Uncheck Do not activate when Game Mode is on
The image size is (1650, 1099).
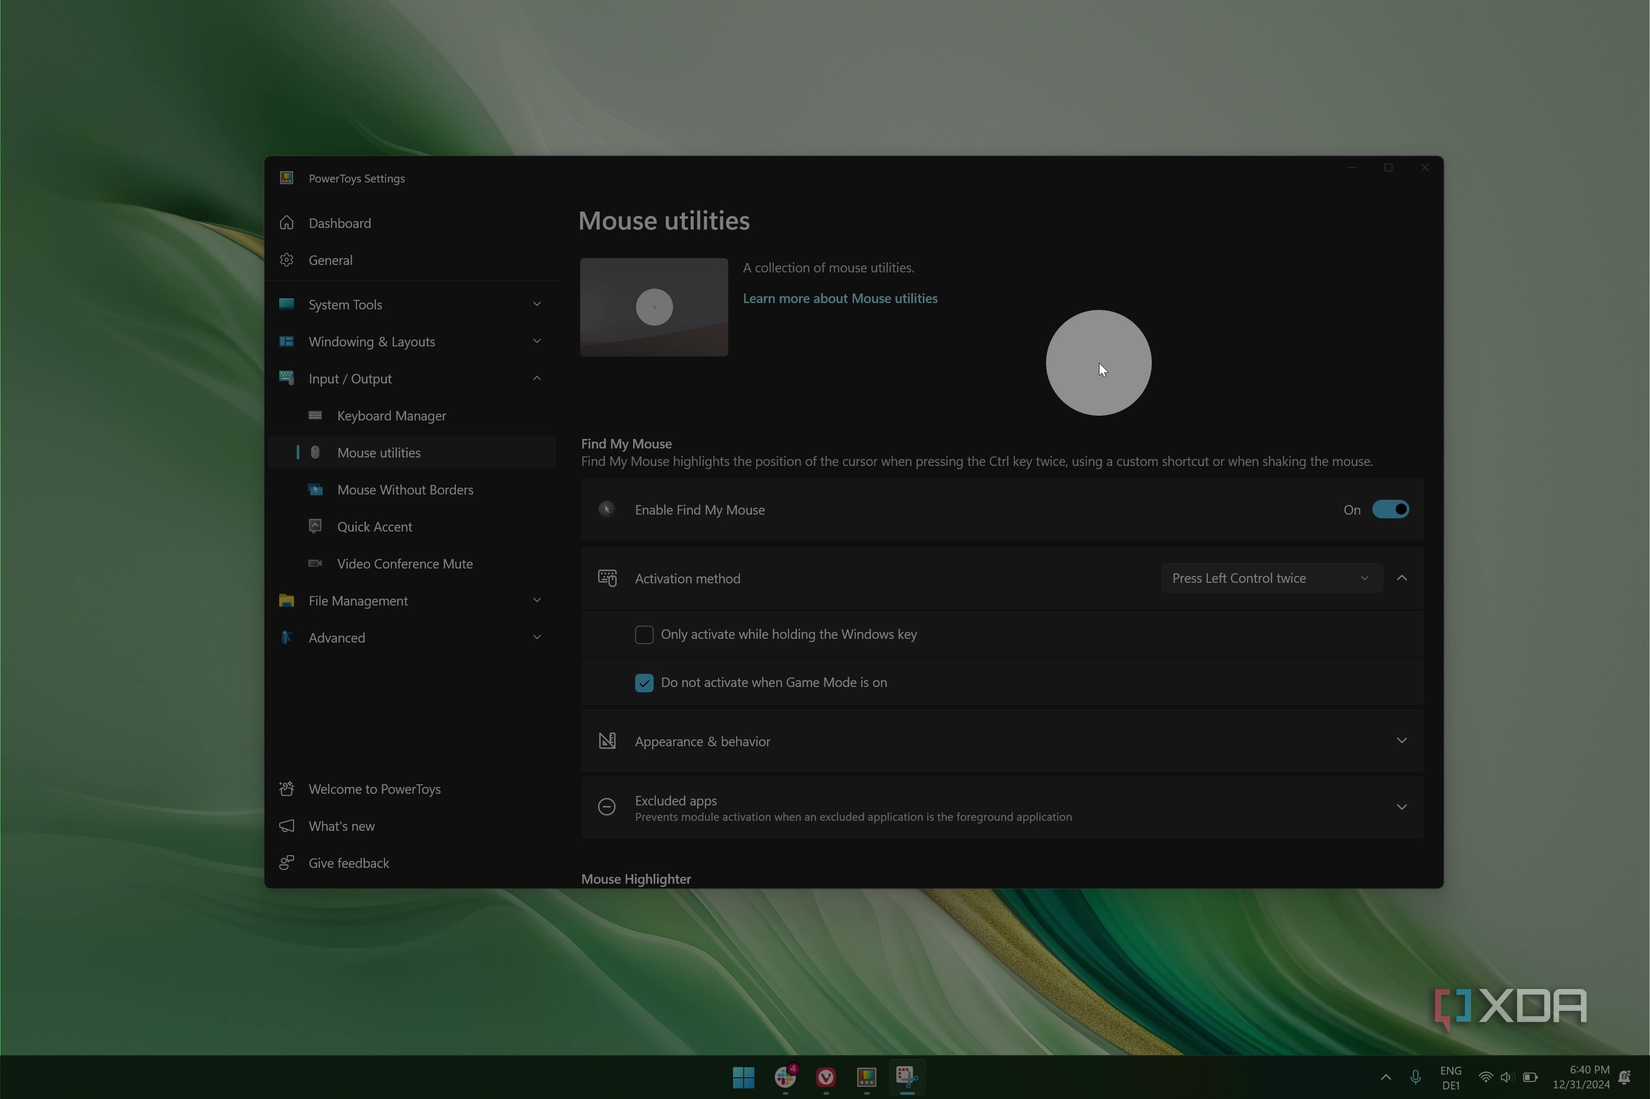[x=644, y=682]
